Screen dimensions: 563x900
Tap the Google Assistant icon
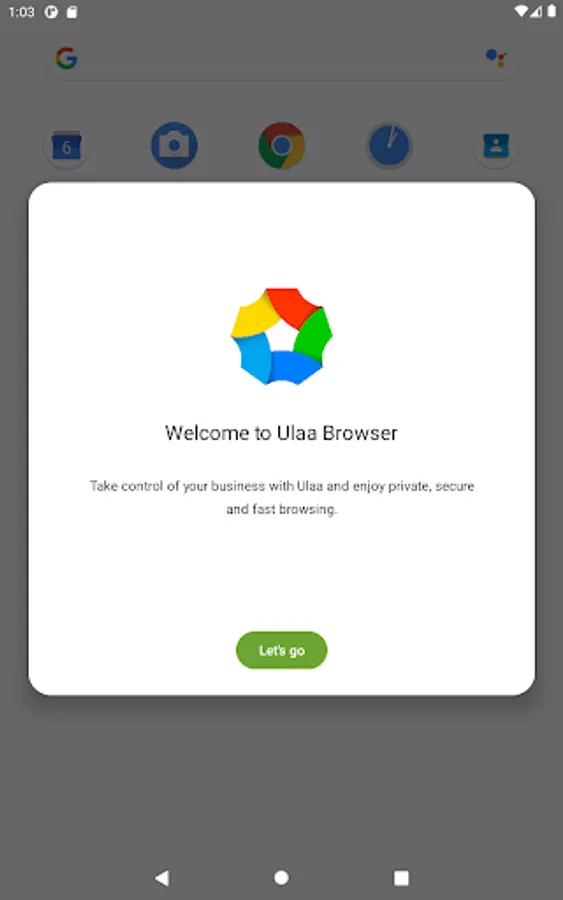tap(496, 58)
